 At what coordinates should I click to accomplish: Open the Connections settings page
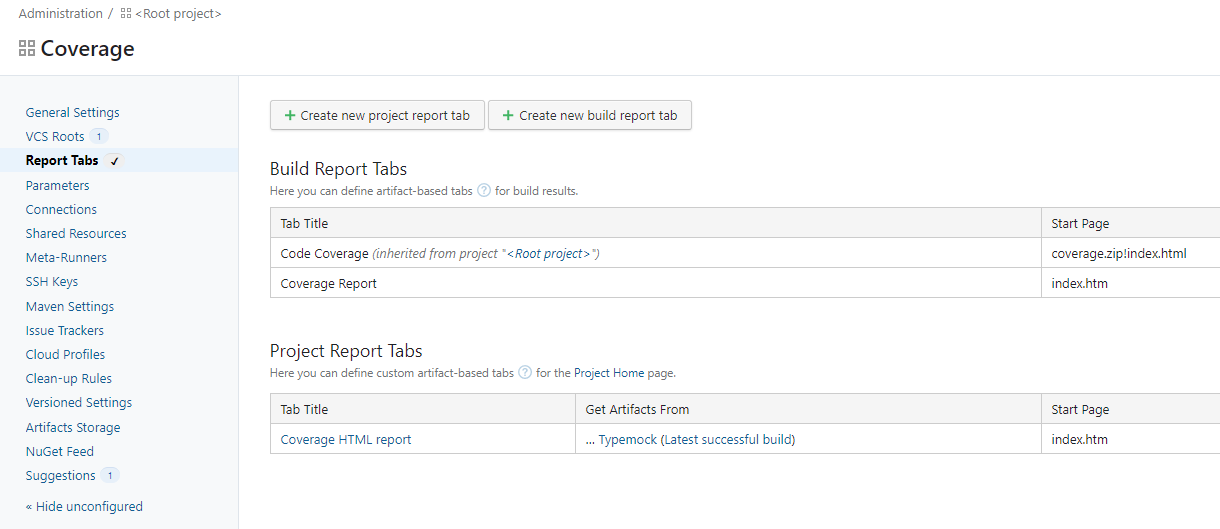pyautogui.click(x=61, y=209)
